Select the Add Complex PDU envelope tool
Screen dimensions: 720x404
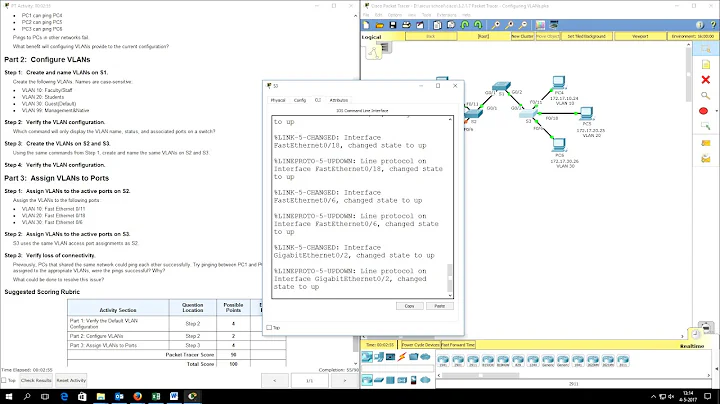[706, 159]
